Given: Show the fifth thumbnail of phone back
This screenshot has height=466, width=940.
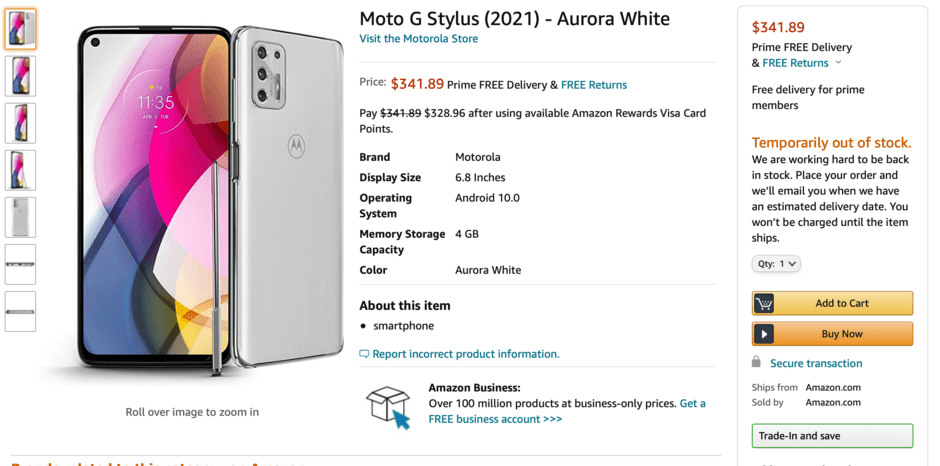Looking at the screenshot, I should (x=20, y=217).
